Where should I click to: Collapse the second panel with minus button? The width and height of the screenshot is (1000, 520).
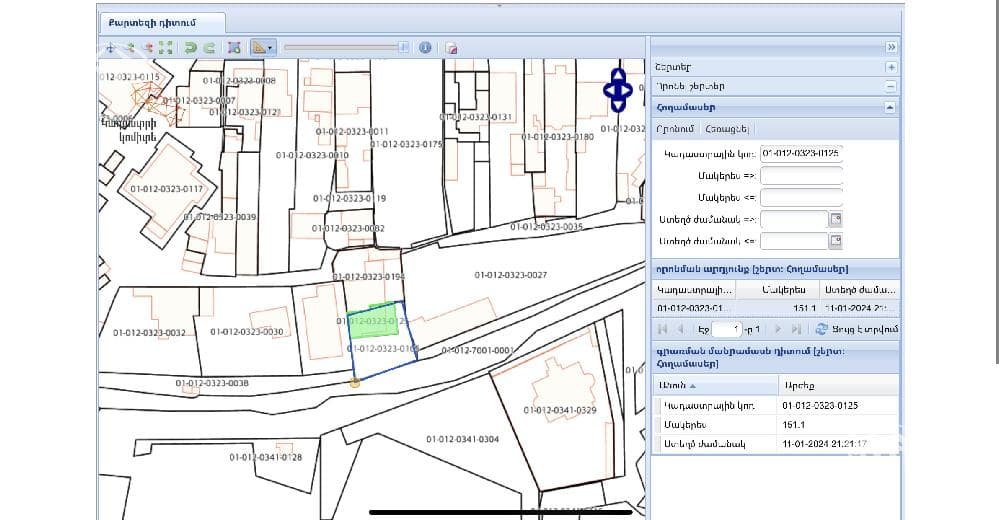pyautogui.click(x=891, y=86)
